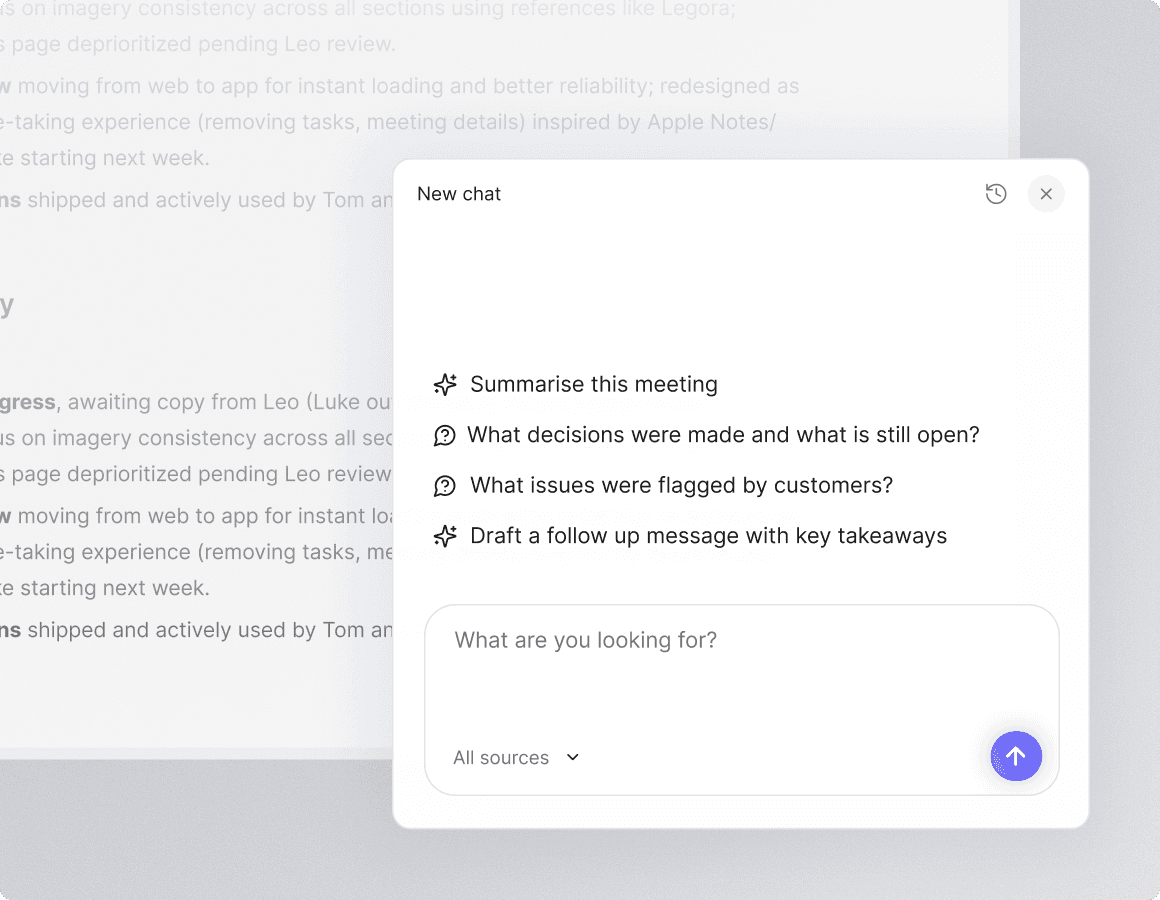
Task: Click the line ending with Legora reference
Action: pos(400,9)
